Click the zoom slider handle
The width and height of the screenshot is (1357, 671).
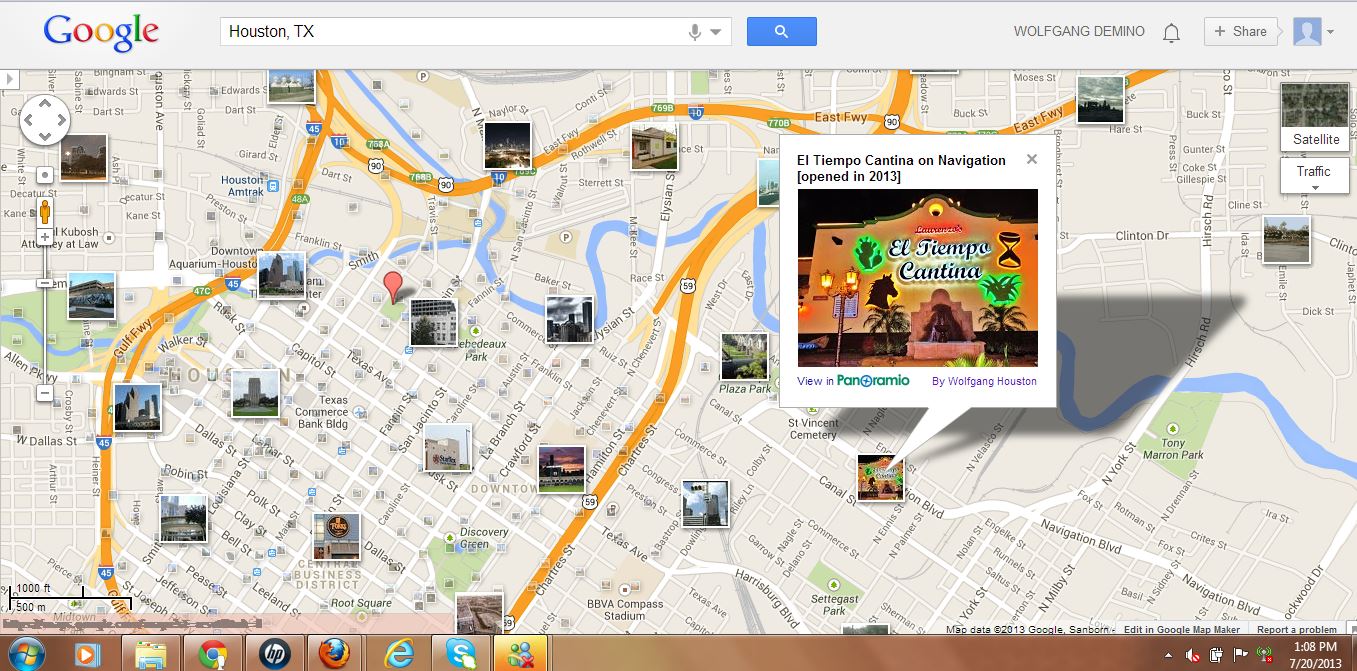(44, 283)
